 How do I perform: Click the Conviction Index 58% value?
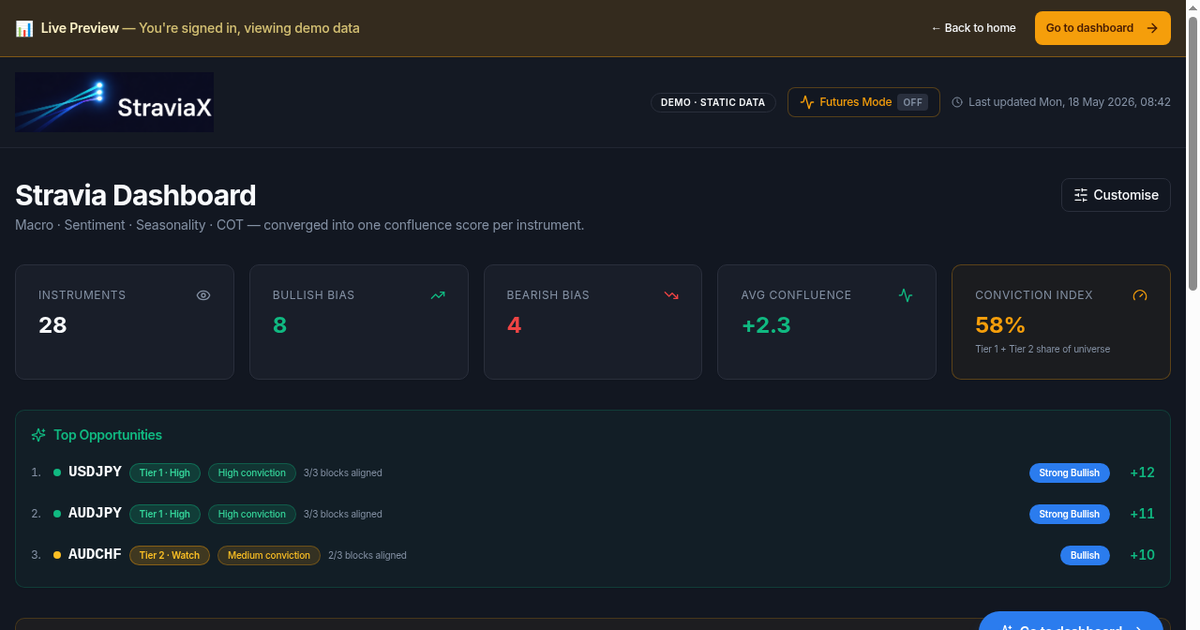(1000, 325)
